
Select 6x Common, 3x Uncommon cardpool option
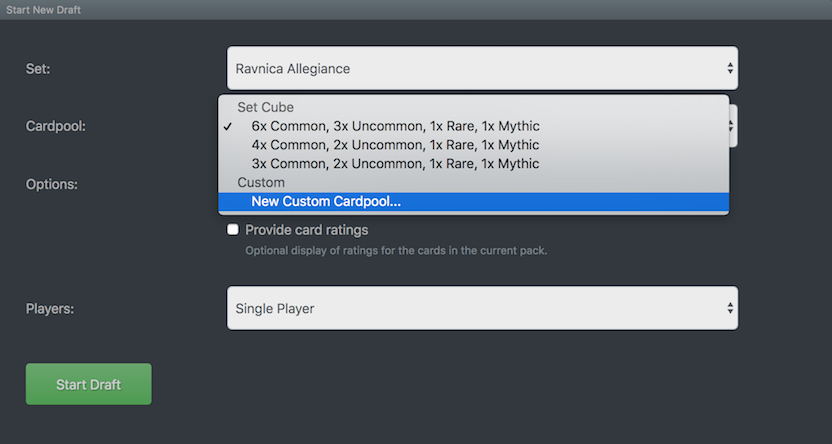click(395, 126)
